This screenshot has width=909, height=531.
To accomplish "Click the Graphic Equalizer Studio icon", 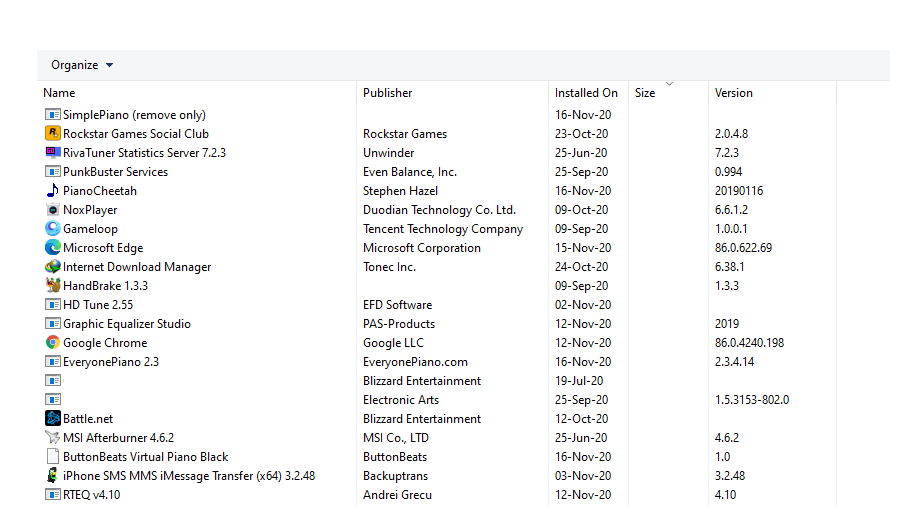I will click(x=53, y=323).
